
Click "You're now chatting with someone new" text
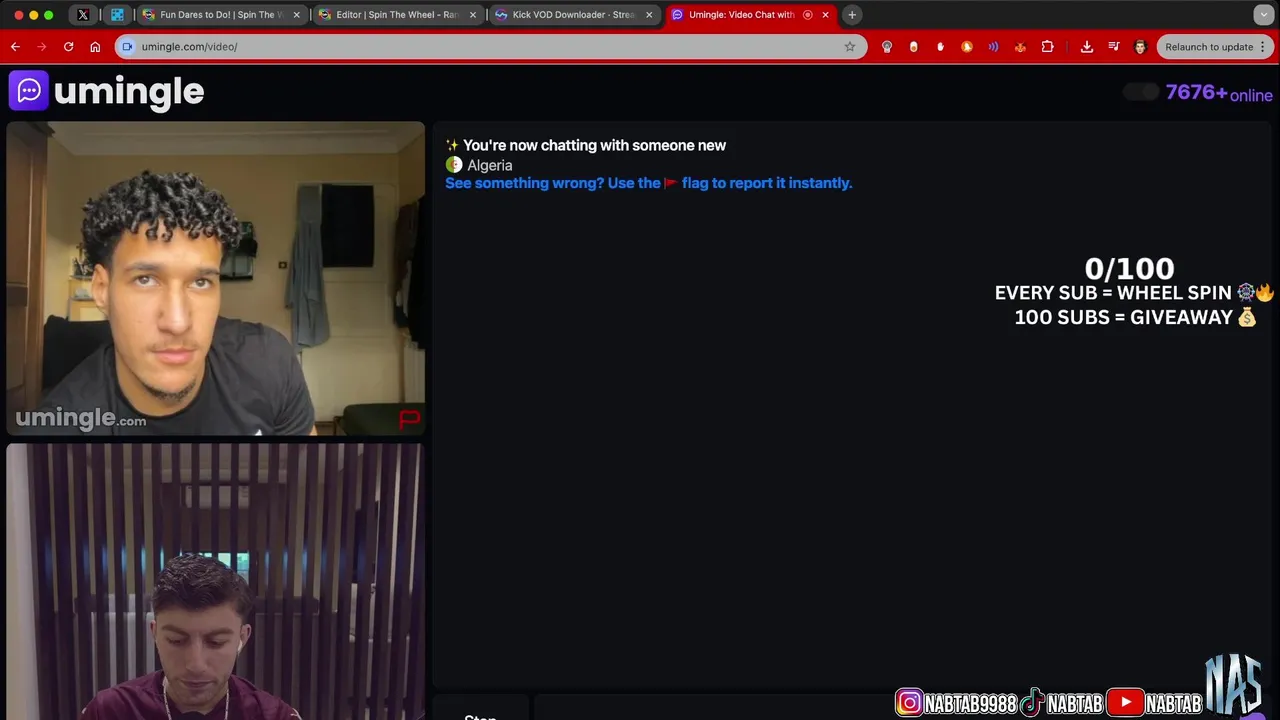594,146
